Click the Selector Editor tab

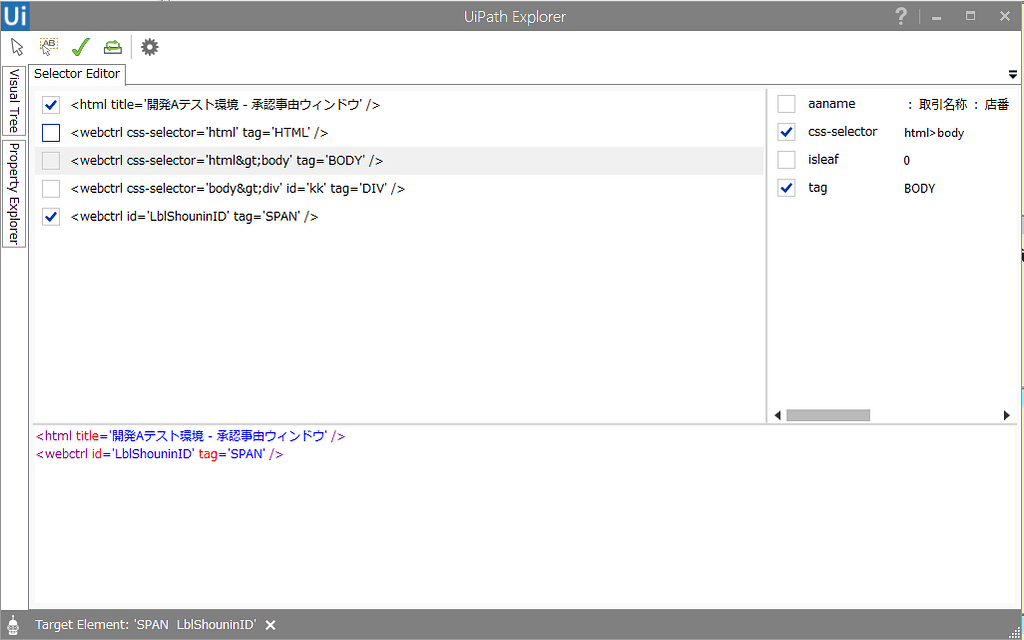click(77, 73)
